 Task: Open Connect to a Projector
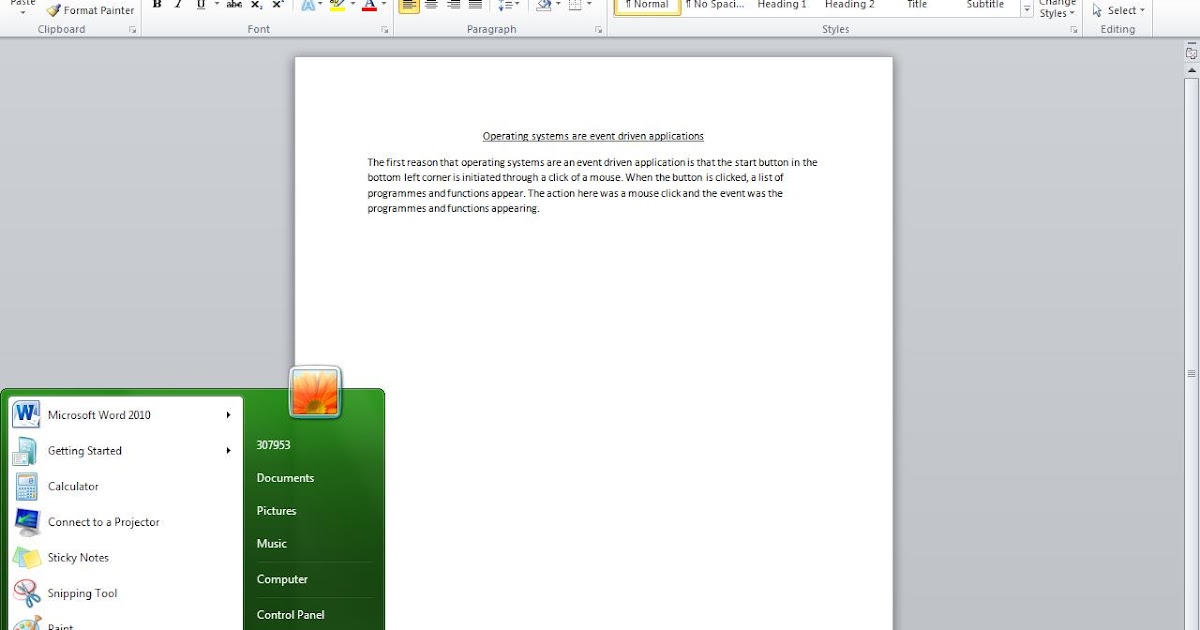124,522
